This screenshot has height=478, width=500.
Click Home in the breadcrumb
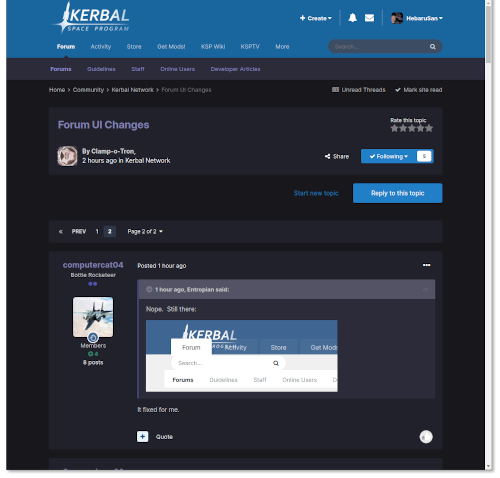point(57,90)
